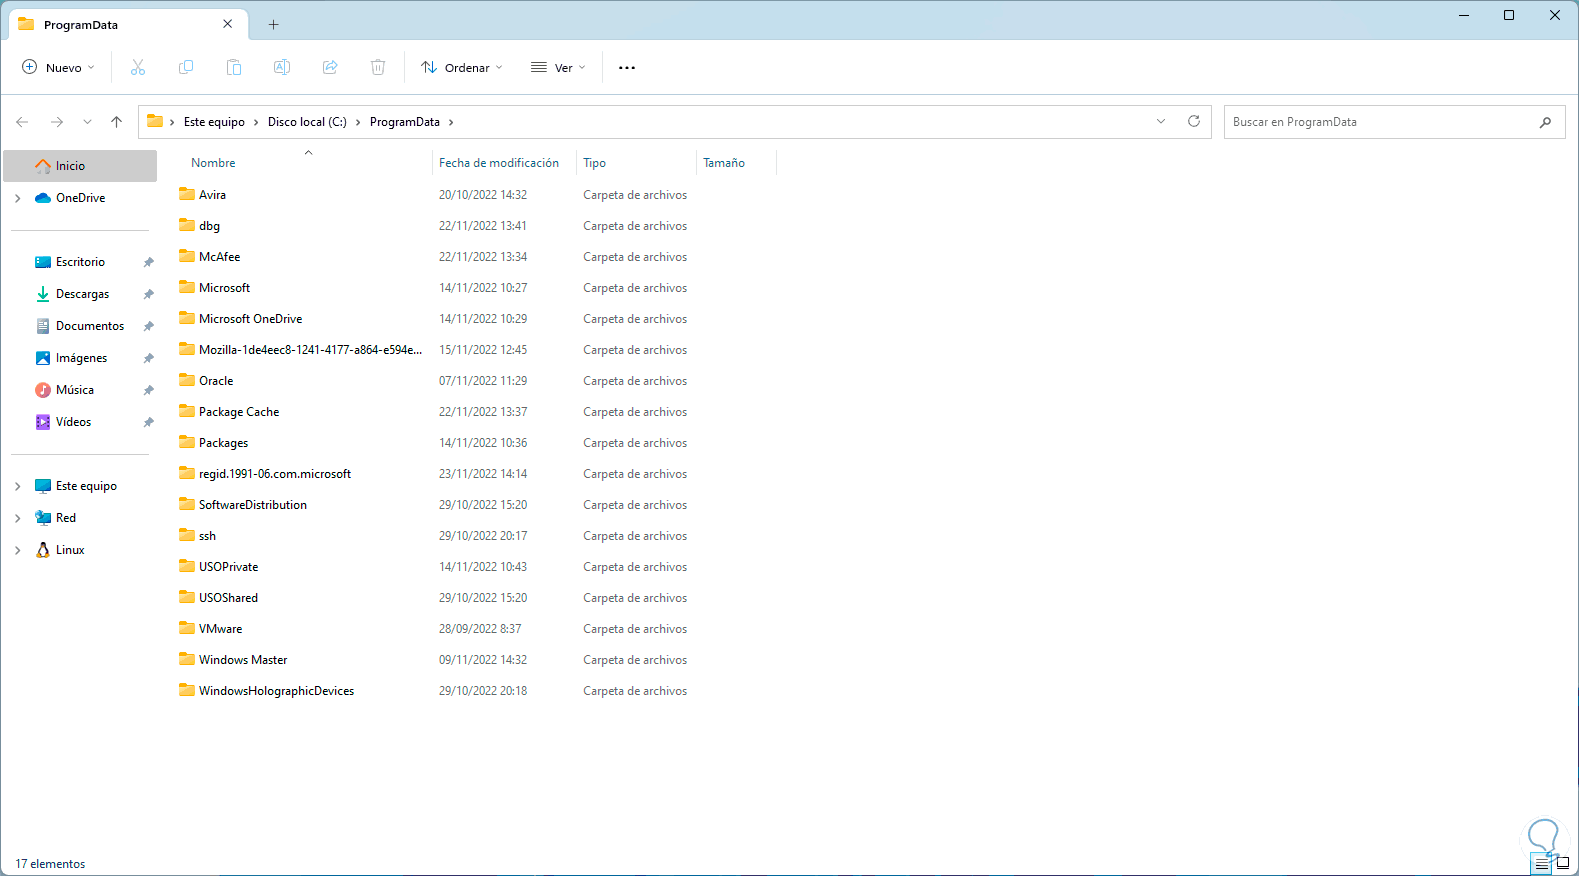
Task: Select the ssh folder icon
Action: [x=187, y=535]
